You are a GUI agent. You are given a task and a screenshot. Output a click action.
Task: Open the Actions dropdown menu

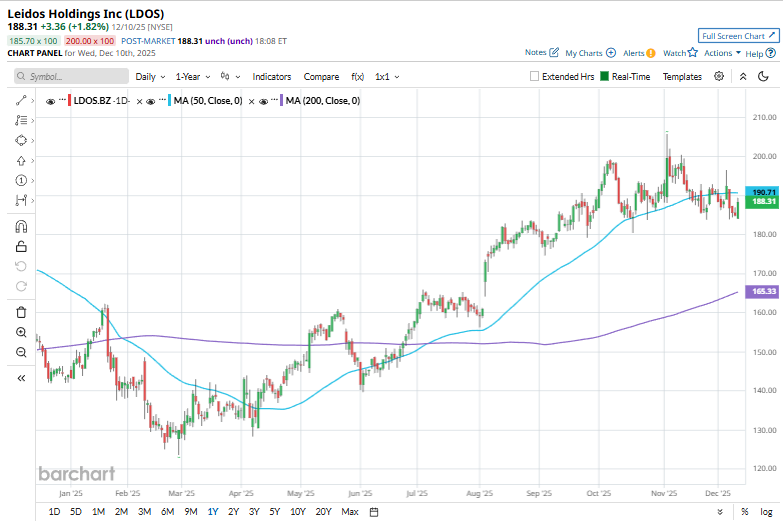pos(722,53)
